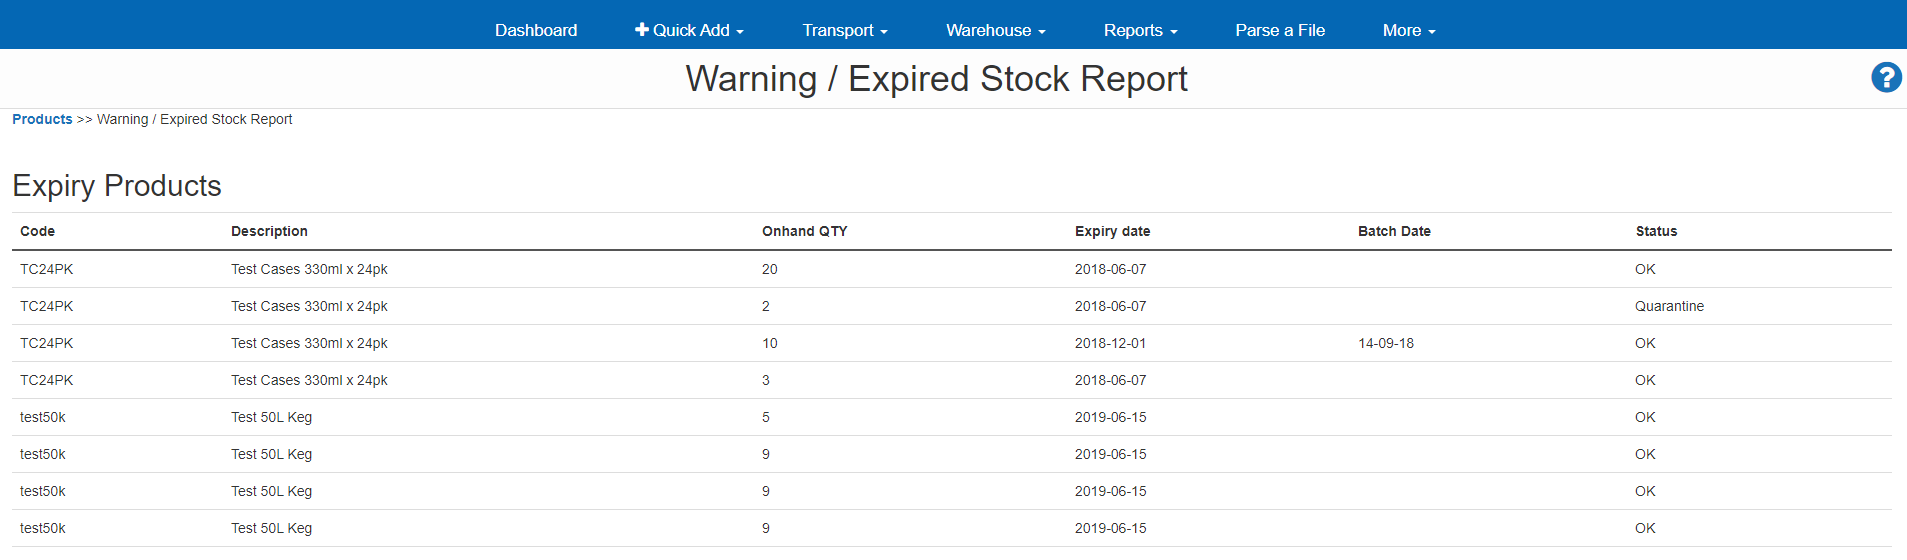Click the 14-09-18 batch date cell
Image resolution: width=1907 pixels, height=560 pixels.
[x=1386, y=343]
